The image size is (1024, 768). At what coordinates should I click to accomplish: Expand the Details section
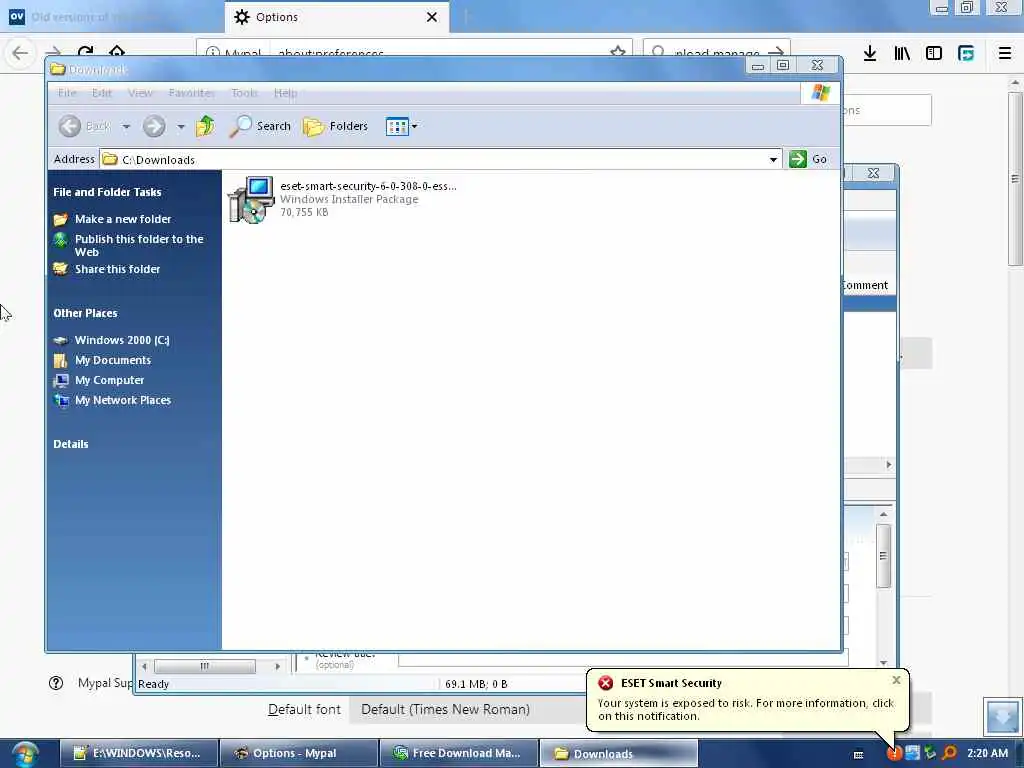click(71, 444)
